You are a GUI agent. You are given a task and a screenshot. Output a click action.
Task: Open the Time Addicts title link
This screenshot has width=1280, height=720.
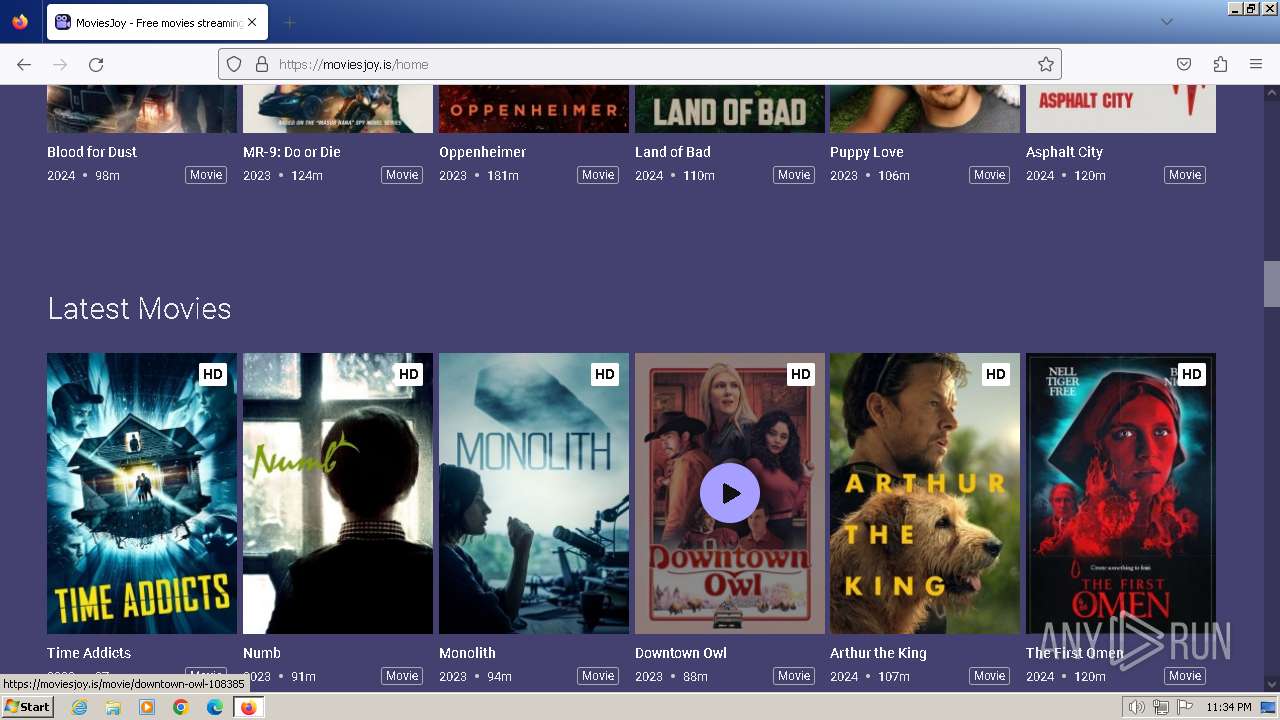(x=89, y=653)
